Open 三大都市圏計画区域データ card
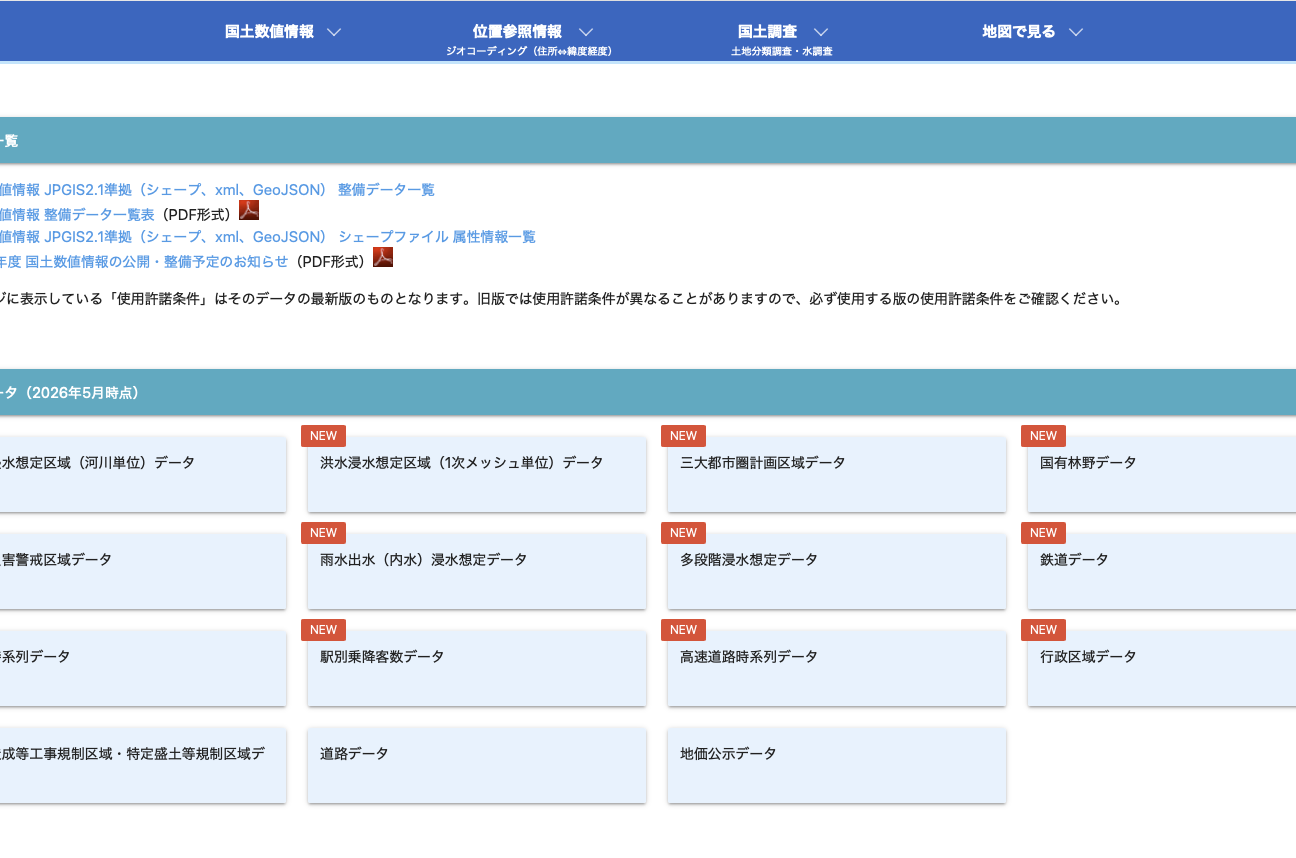Image resolution: width=1296 pixels, height=858 pixels. click(836, 474)
